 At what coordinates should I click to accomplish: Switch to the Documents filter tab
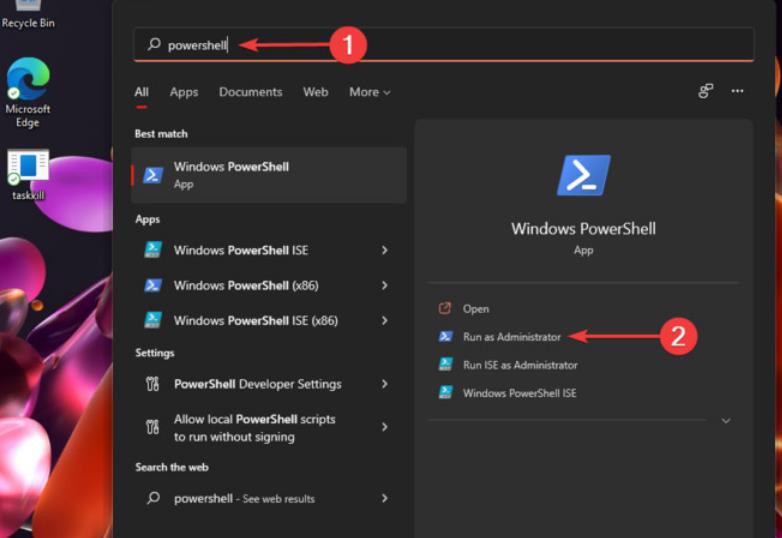[250, 92]
